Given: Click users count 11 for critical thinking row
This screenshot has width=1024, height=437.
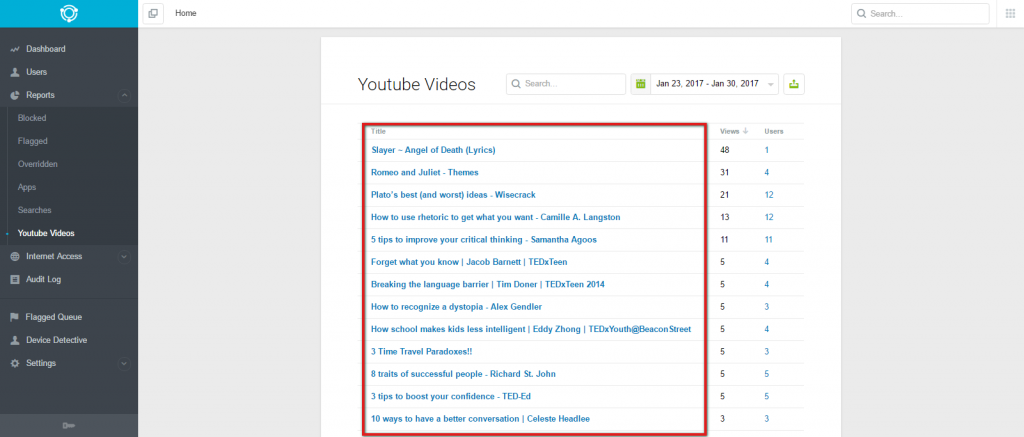Looking at the screenshot, I should [769, 240].
